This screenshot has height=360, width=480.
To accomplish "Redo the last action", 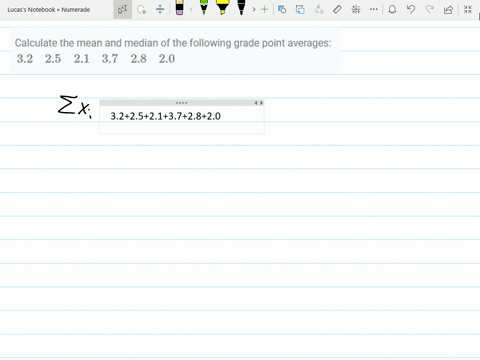I will 430,9.
